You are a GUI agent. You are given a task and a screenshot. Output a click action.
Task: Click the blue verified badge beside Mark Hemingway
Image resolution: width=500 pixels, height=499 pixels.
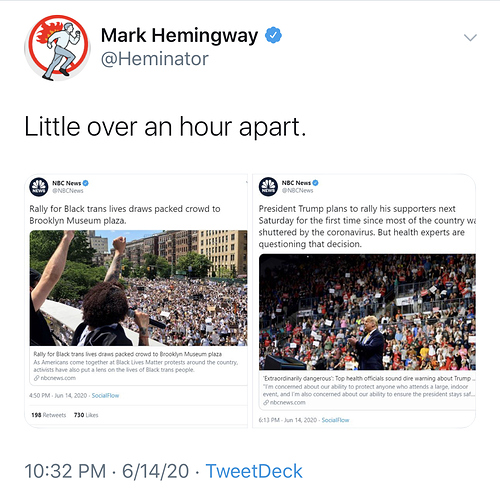[x=273, y=35]
